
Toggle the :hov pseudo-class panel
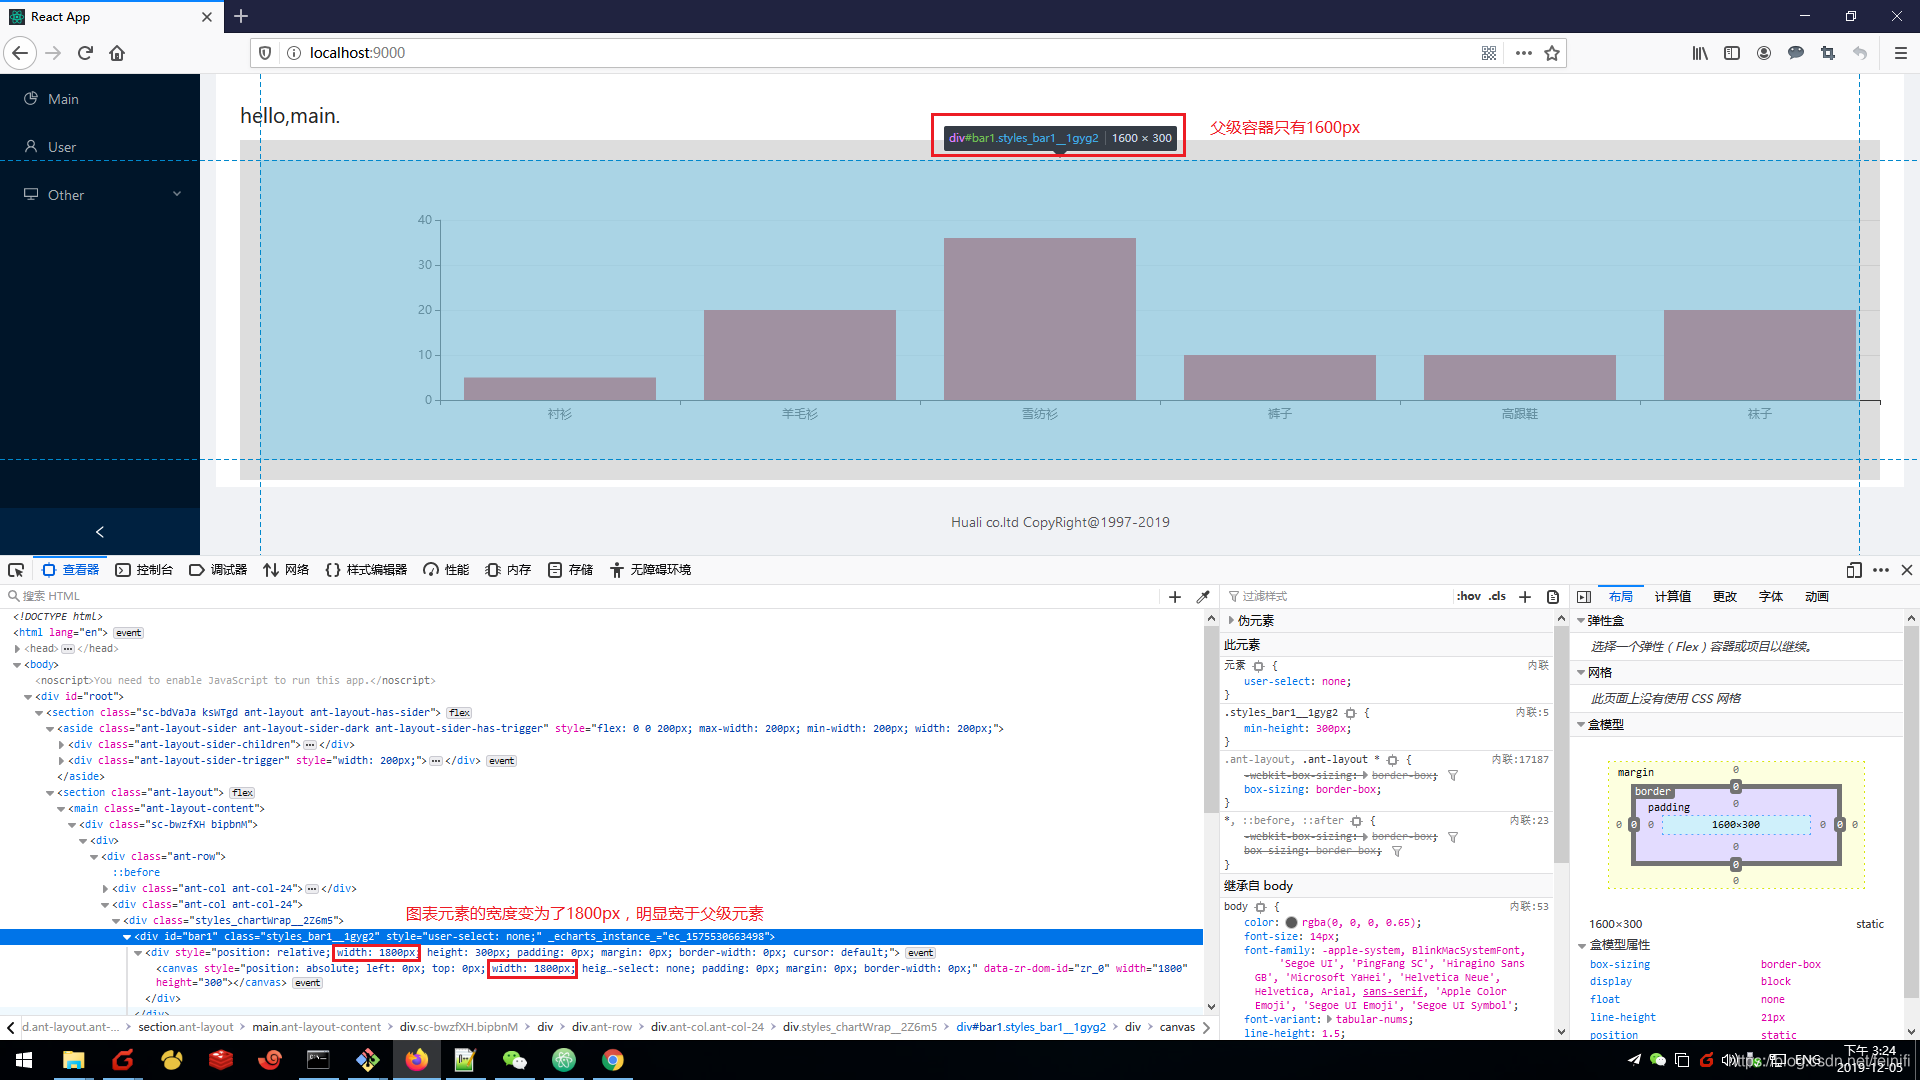tap(1468, 596)
